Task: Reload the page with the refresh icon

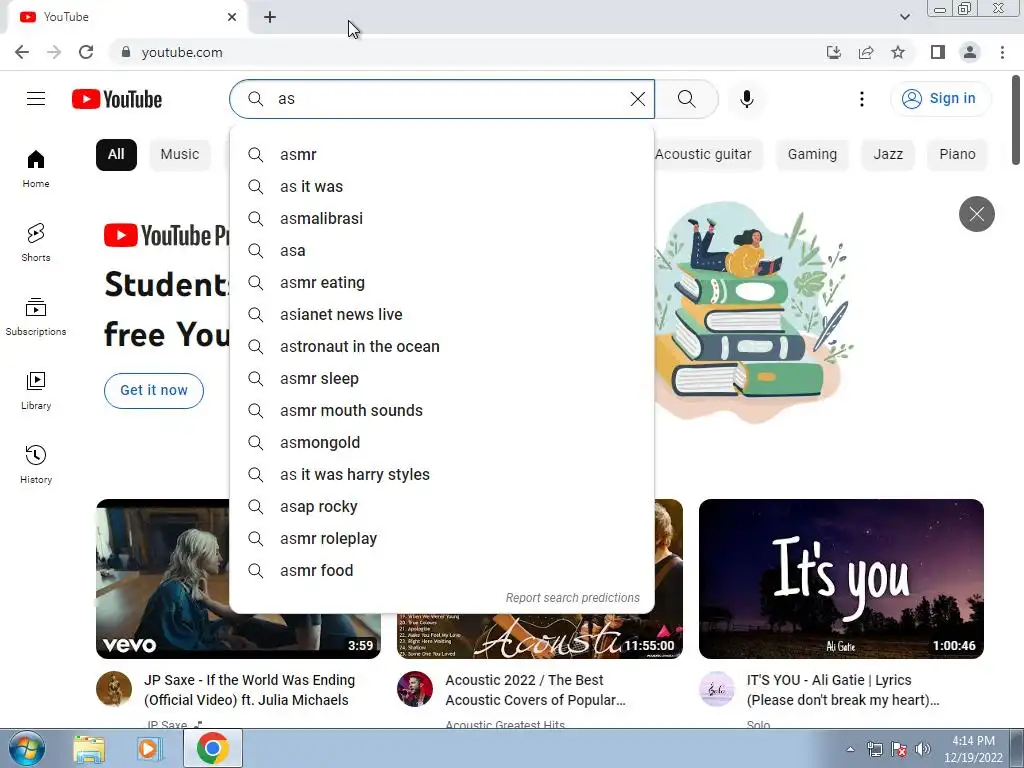Action: coord(86,52)
